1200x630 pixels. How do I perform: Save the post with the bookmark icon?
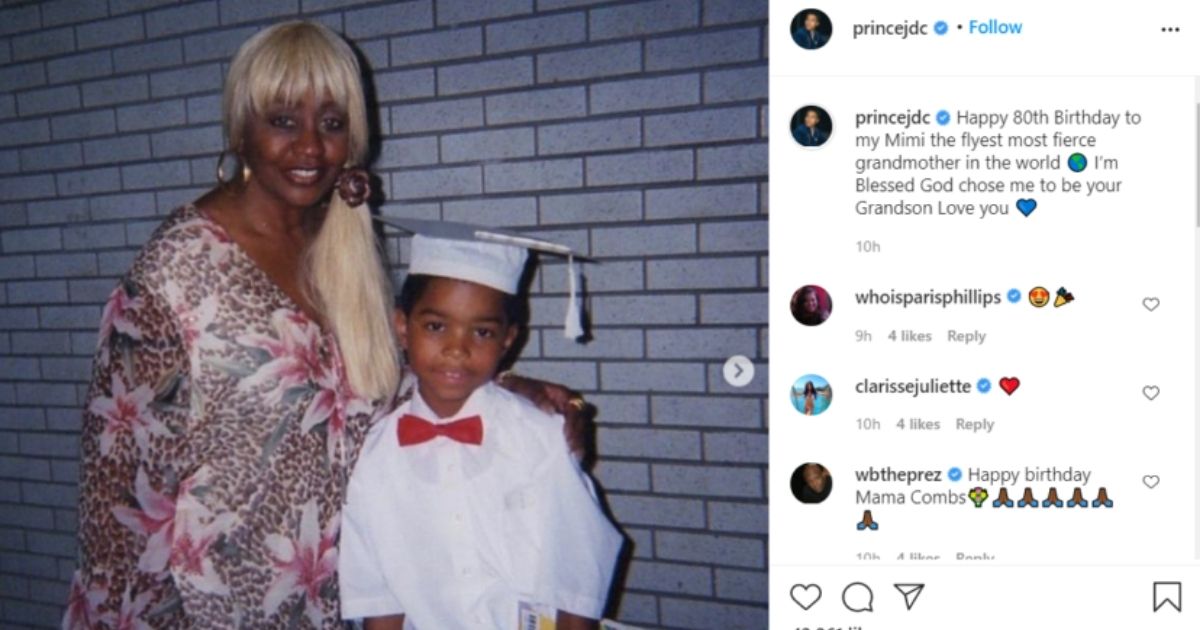click(1167, 597)
